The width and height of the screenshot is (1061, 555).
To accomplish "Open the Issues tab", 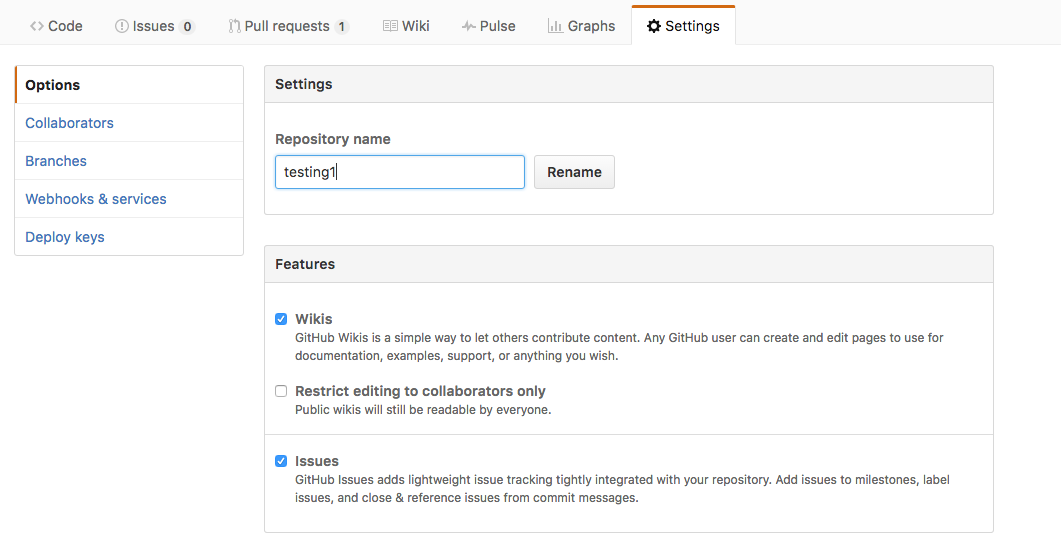I will [x=155, y=26].
